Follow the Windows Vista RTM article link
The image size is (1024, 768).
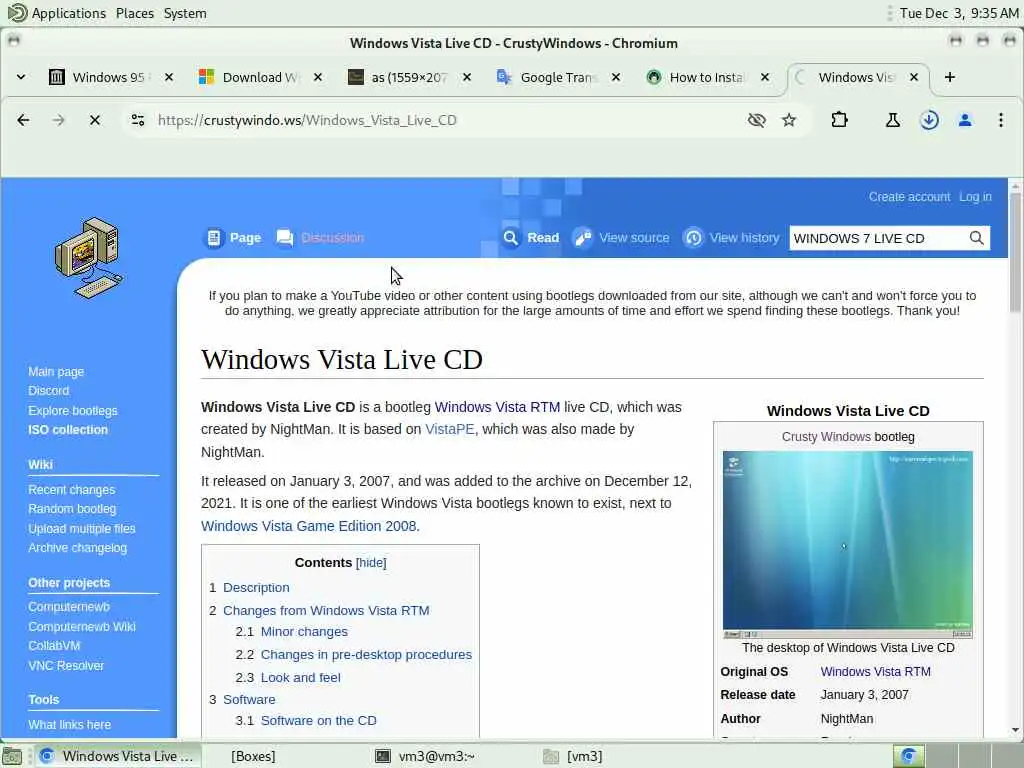point(497,407)
